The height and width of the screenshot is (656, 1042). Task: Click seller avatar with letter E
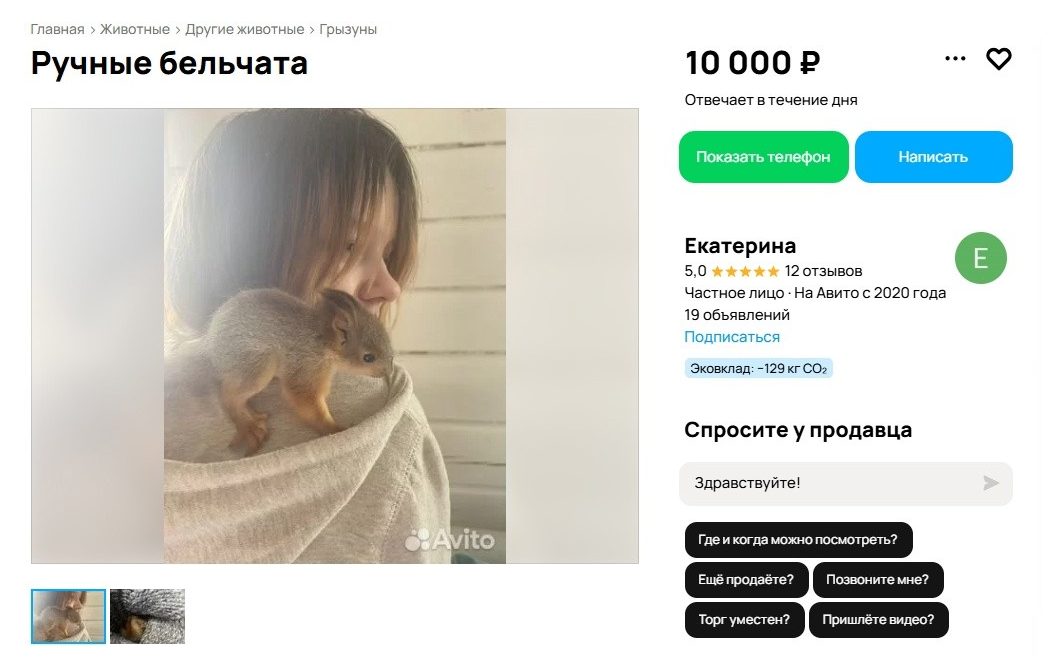tap(980, 259)
